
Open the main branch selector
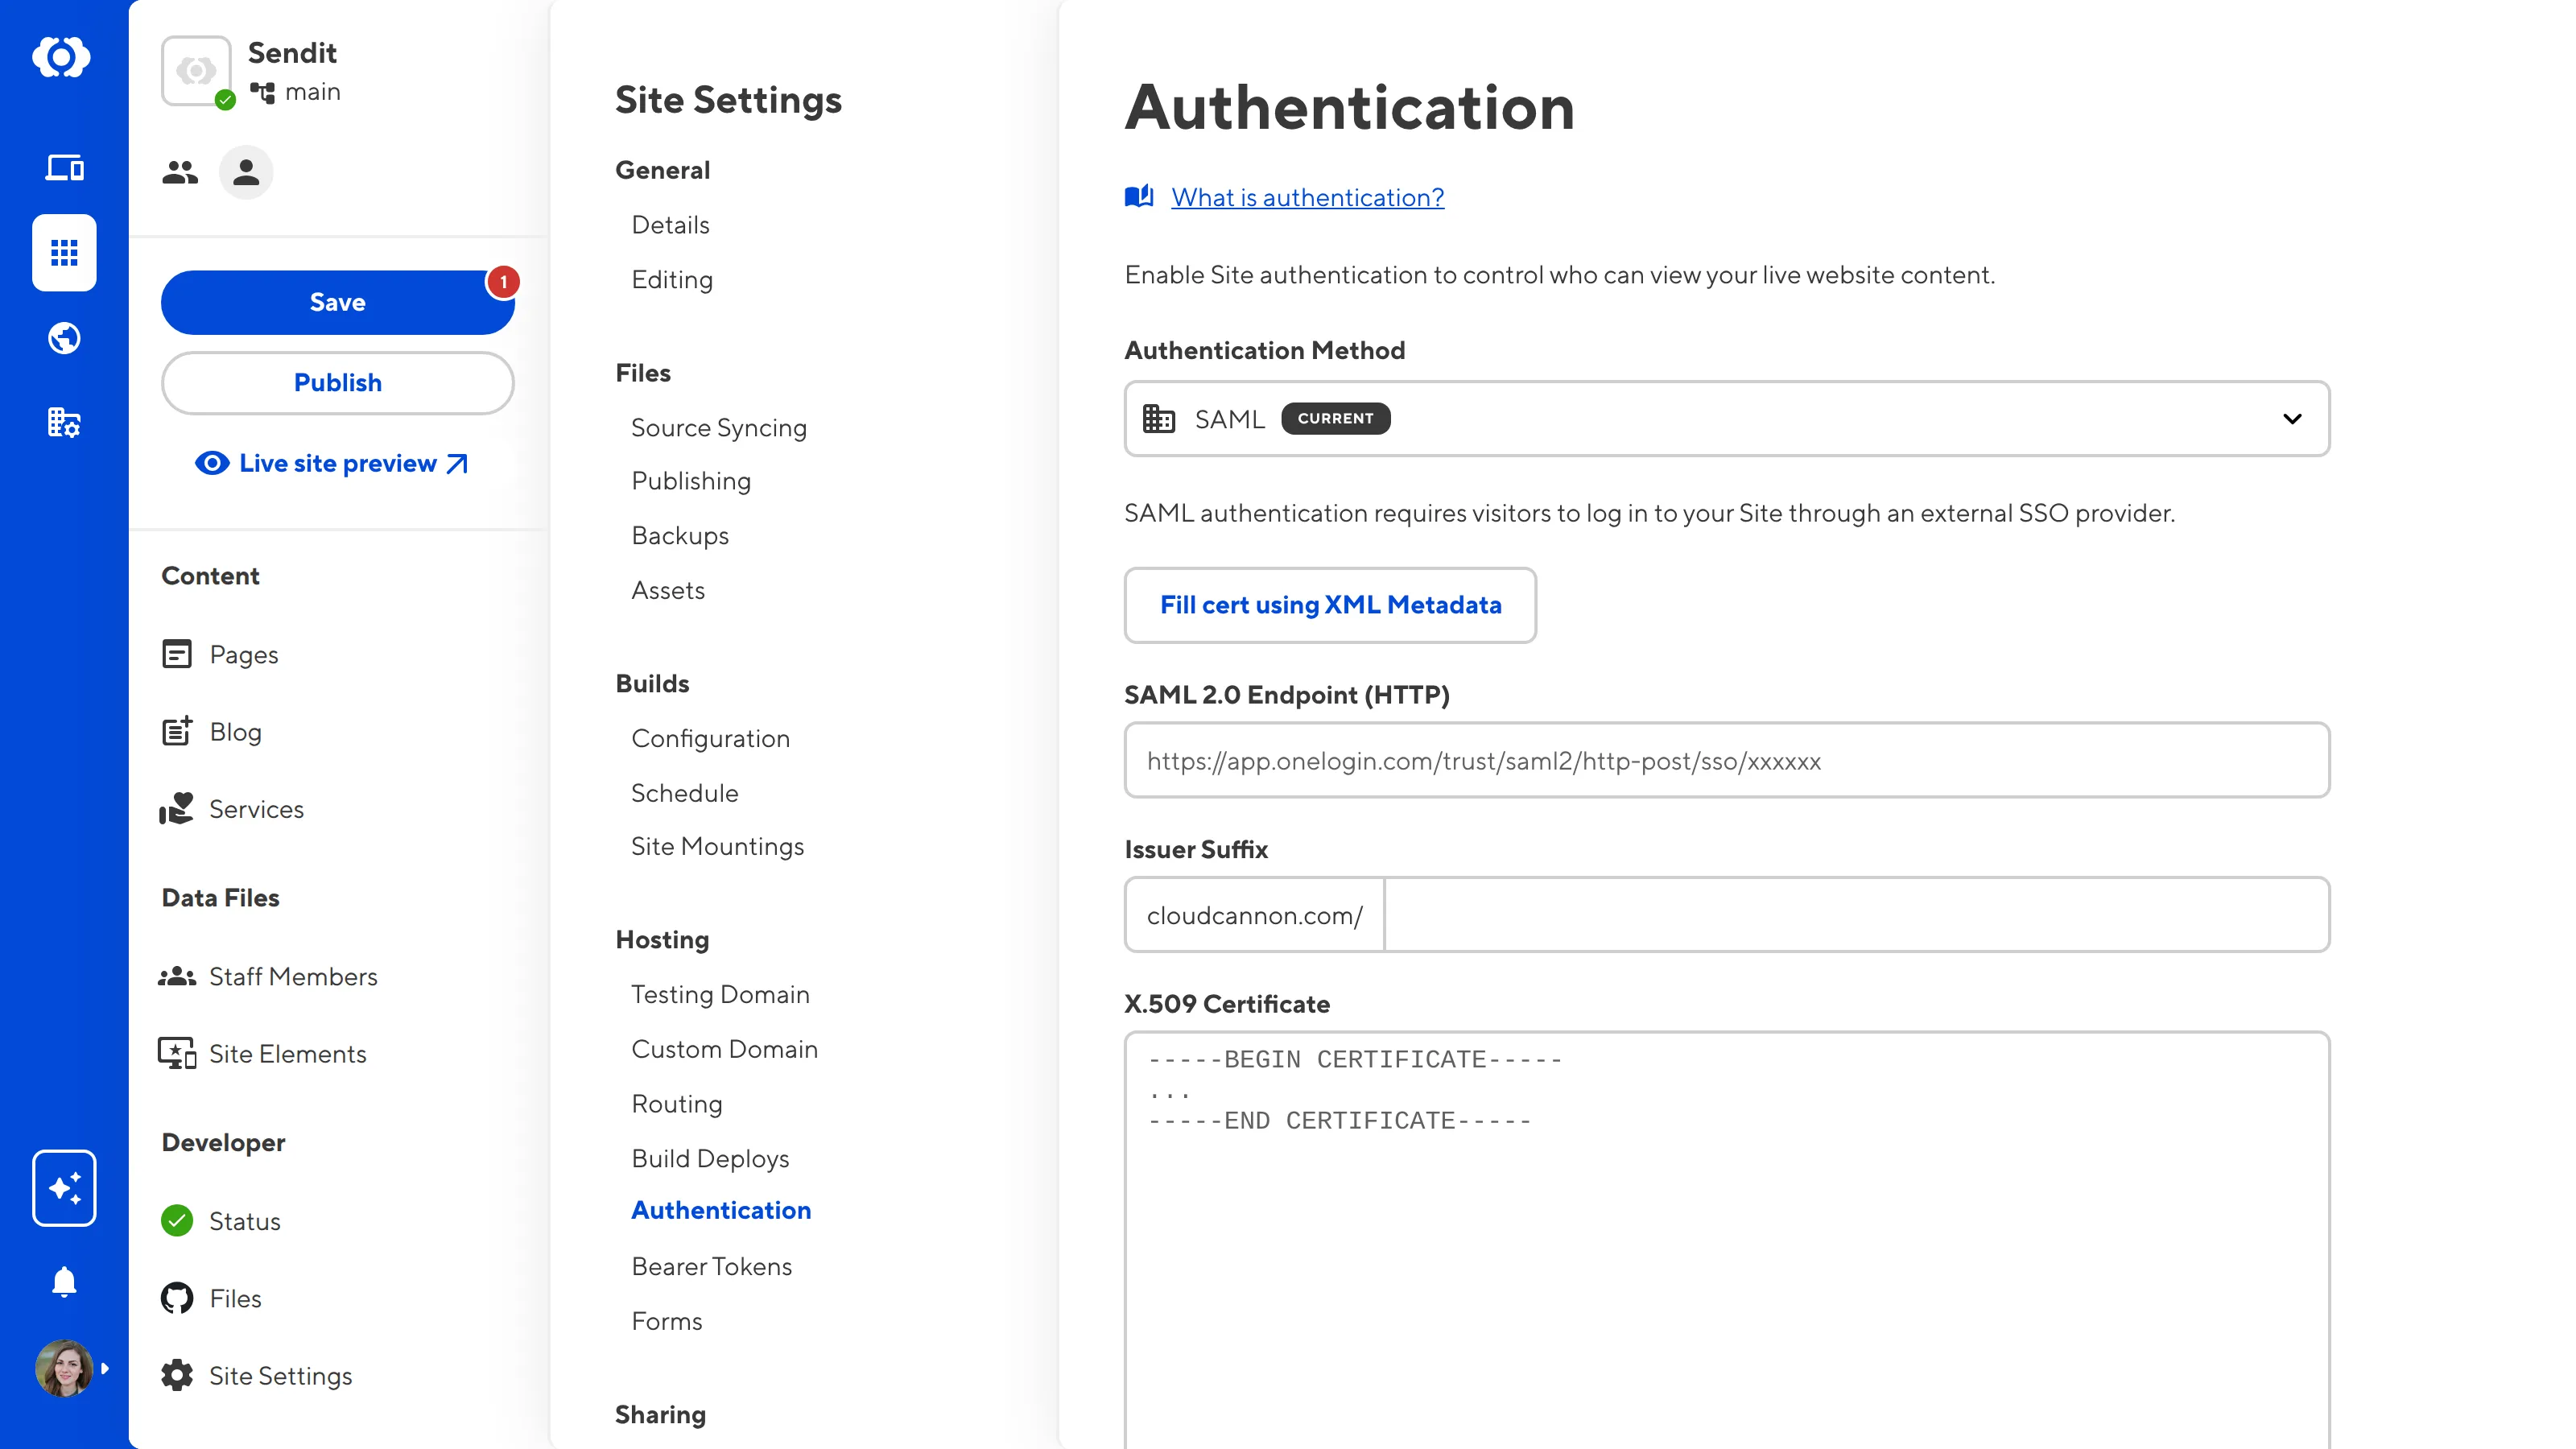296,92
